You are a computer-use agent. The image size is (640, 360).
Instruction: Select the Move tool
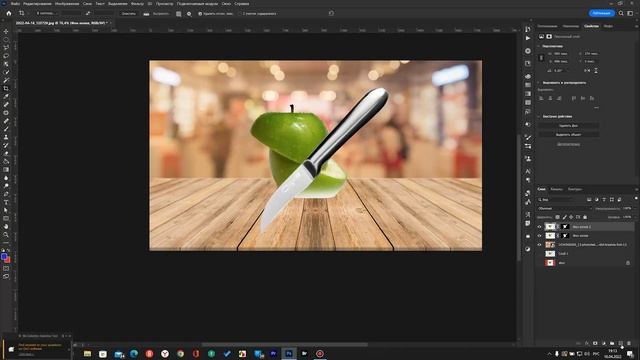tap(6, 31)
